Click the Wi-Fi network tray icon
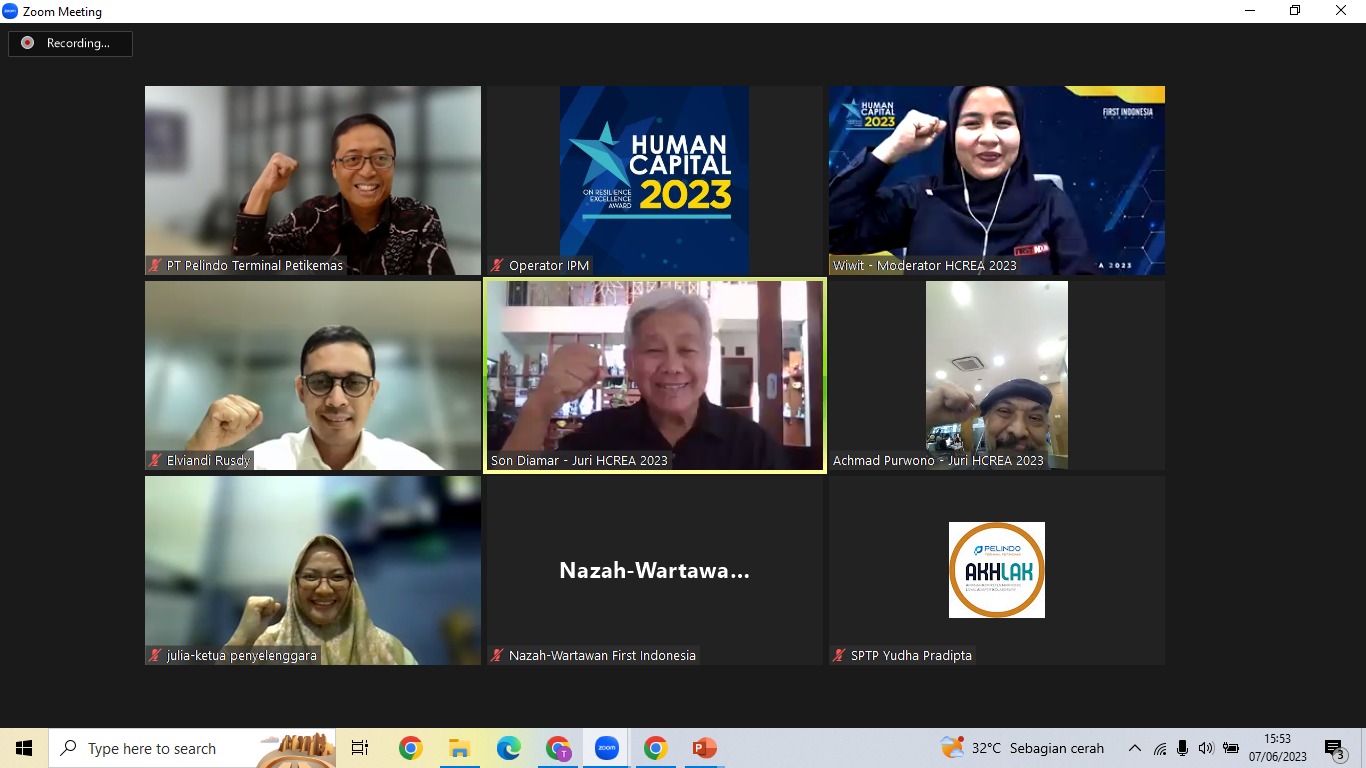Image resolution: width=1366 pixels, height=768 pixels. (1160, 748)
